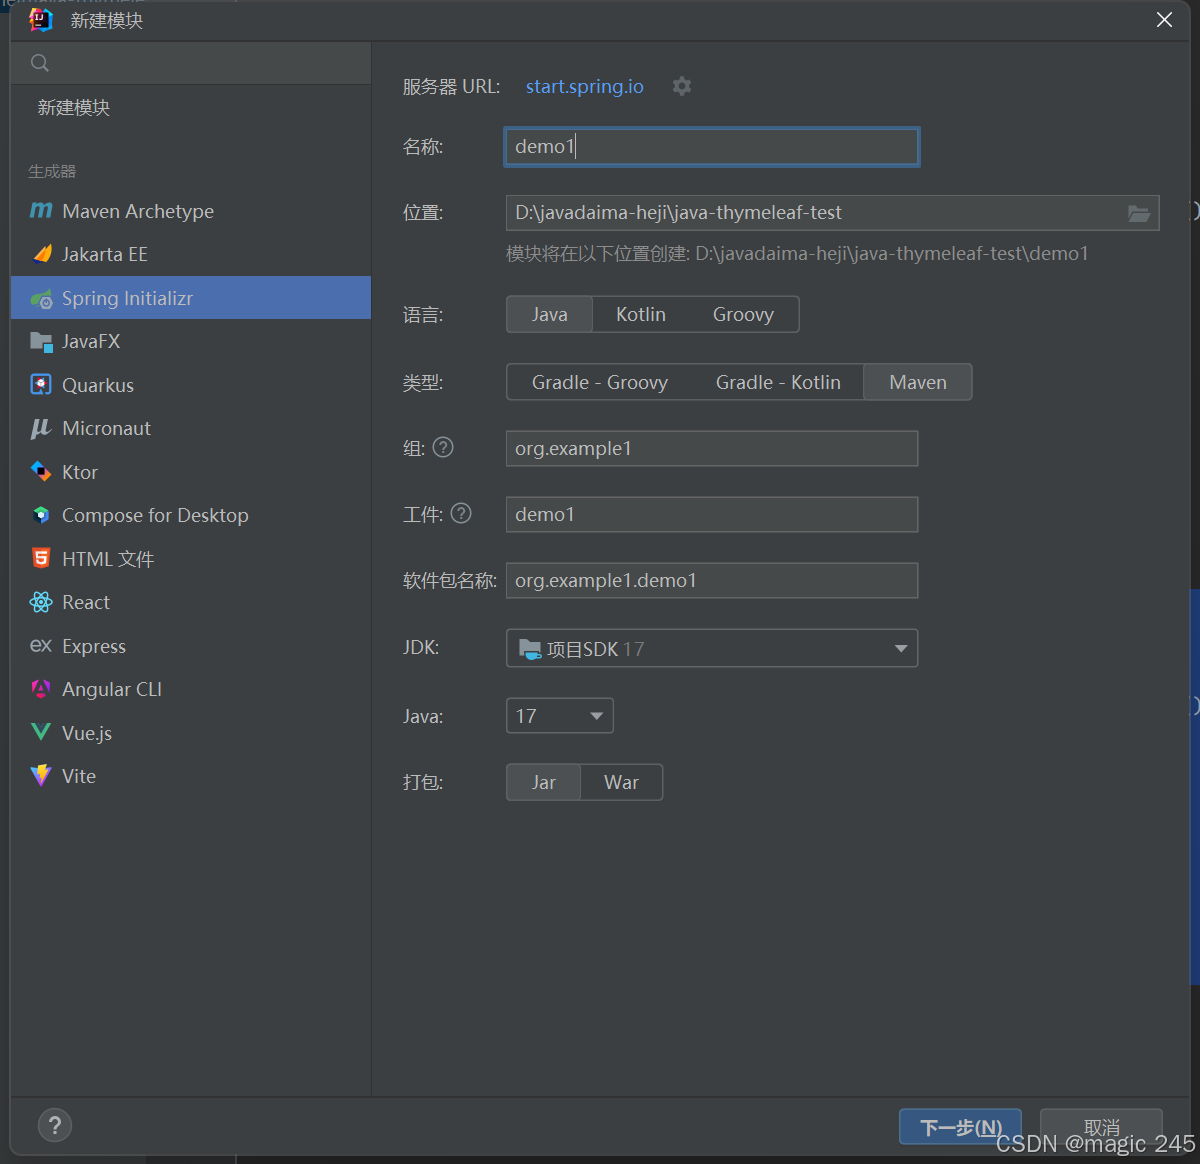Choose Gradle - Kotlin build type
The width and height of the screenshot is (1200, 1164).
(x=778, y=382)
